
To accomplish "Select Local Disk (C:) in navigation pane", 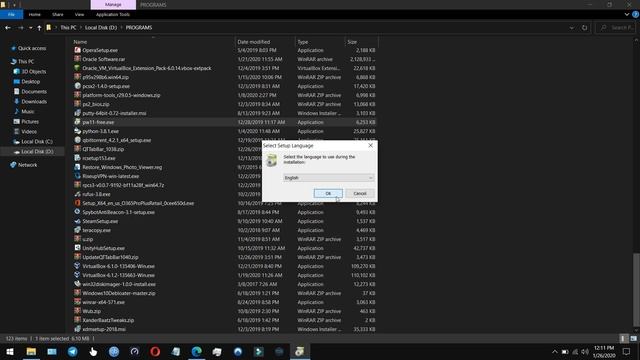I will click(x=37, y=142).
